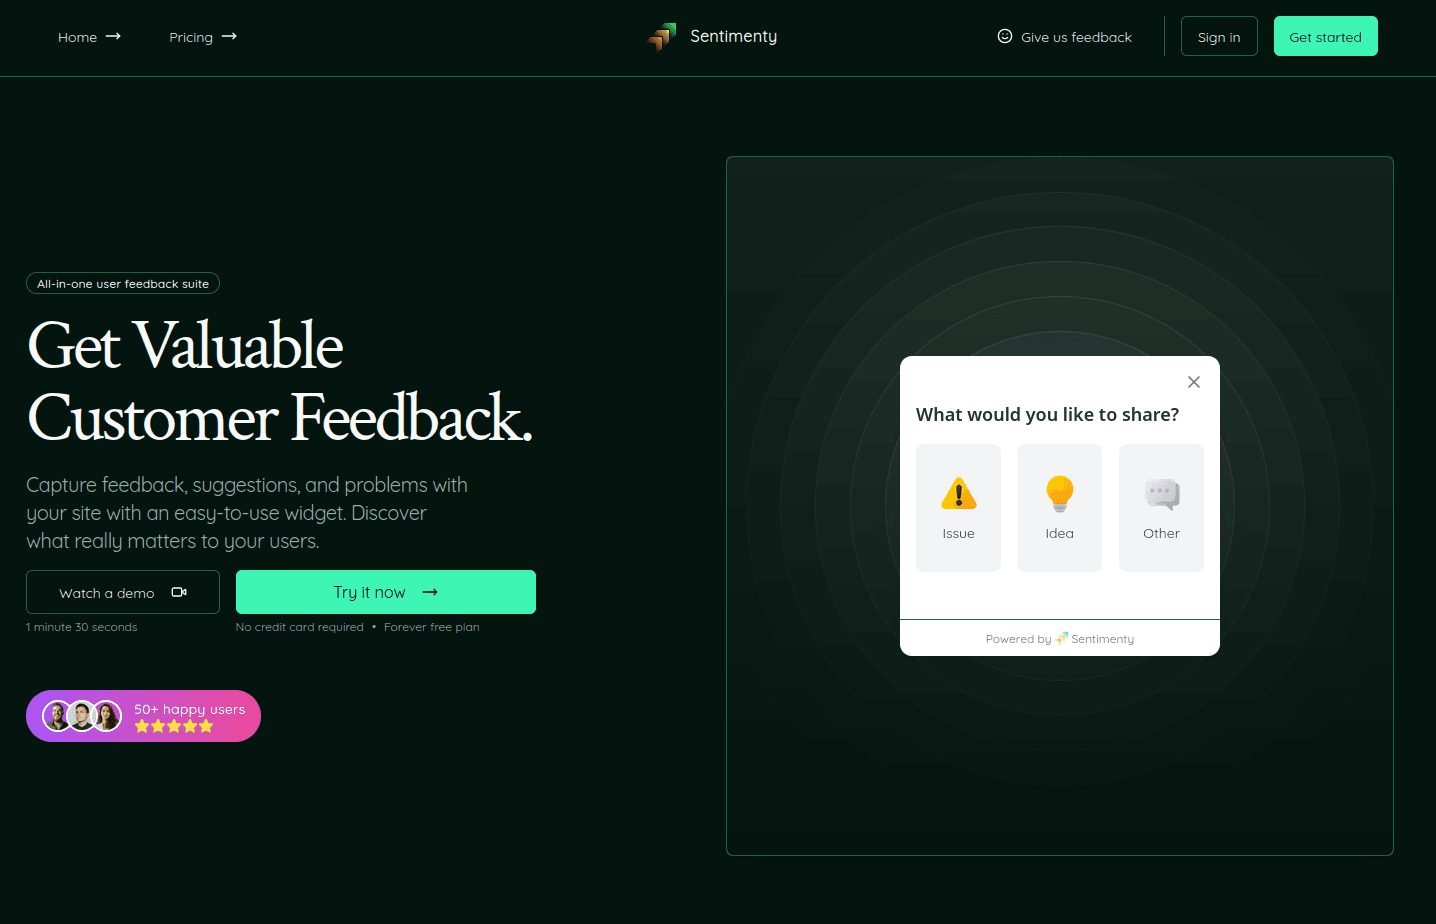The image size is (1436, 924).
Task: Click the smiley face feedback icon
Action: click(1005, 37)
